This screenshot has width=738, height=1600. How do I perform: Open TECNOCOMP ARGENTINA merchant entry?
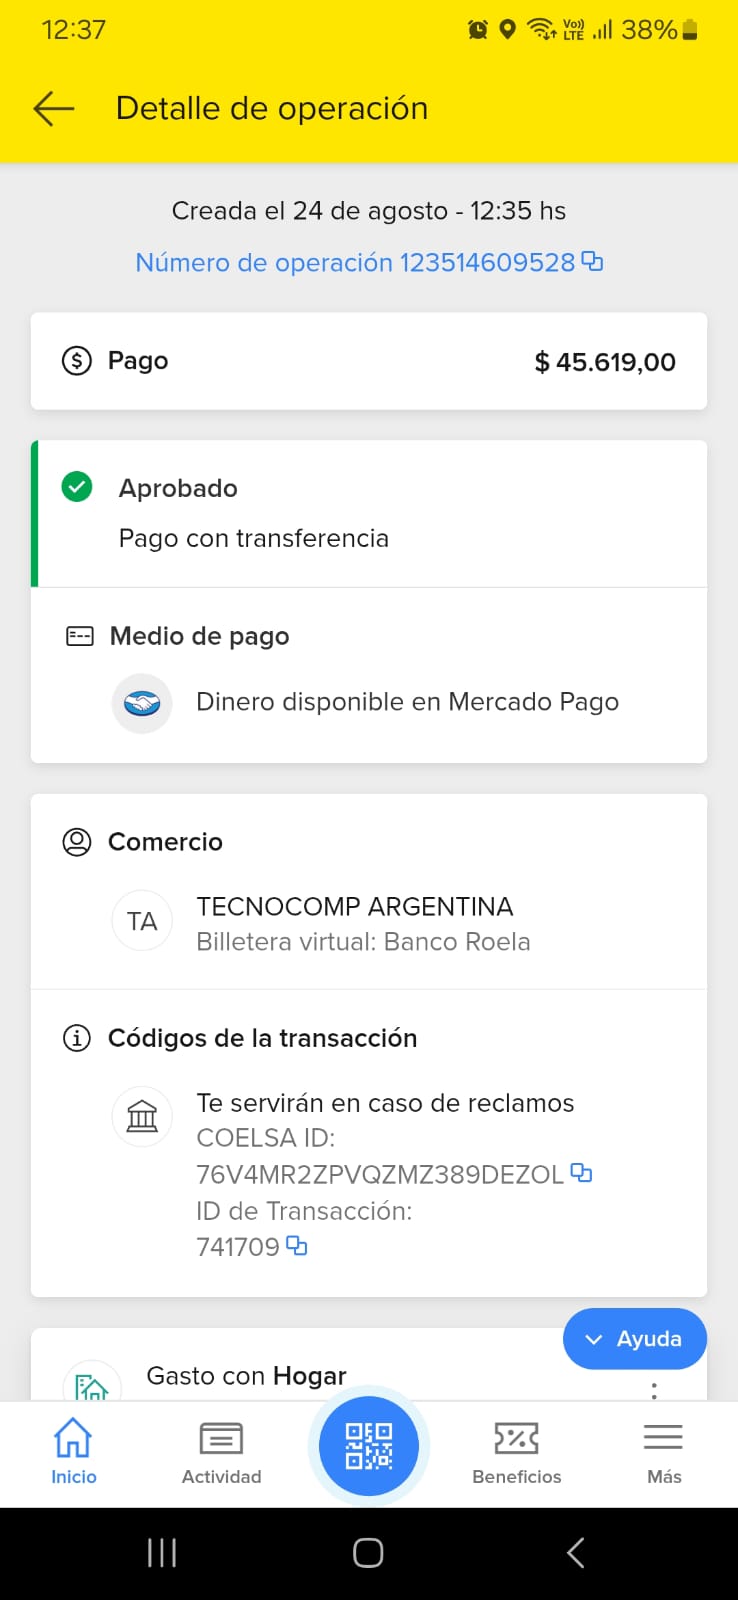[x=355, y=908]
